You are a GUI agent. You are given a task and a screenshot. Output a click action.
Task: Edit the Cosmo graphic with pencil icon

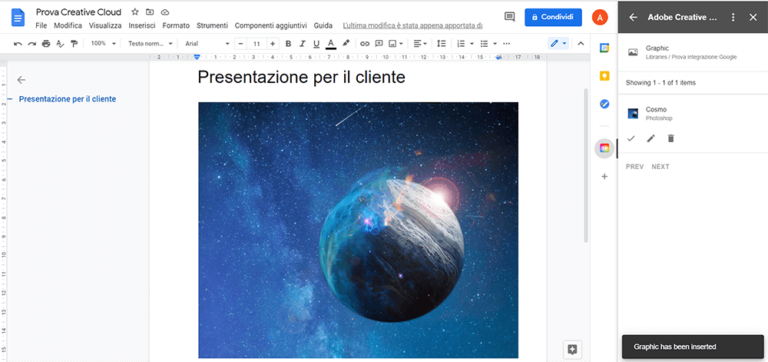click(x=651, y=139)
